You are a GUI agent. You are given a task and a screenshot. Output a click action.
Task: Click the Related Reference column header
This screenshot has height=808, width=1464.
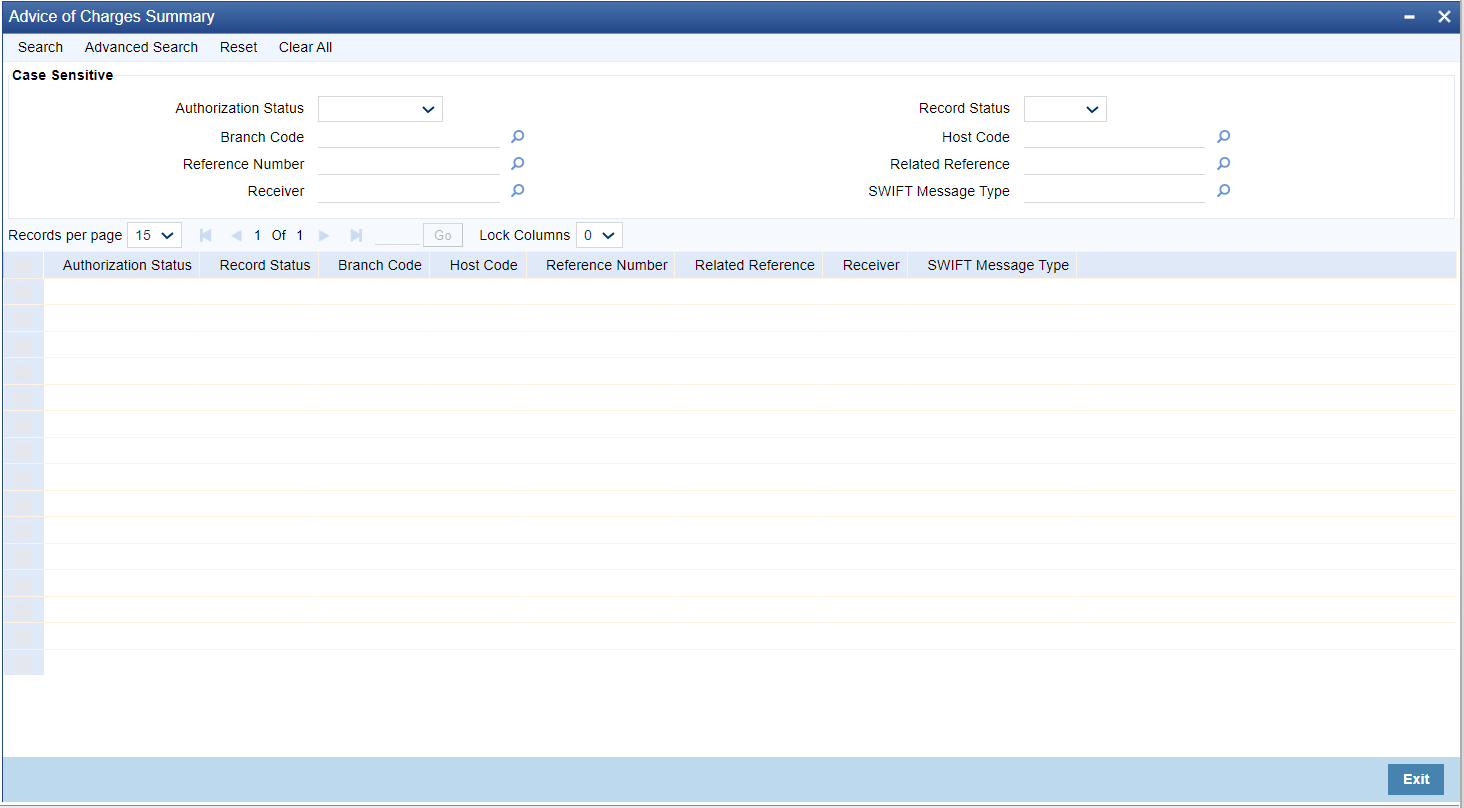click(x=755, y=265)
